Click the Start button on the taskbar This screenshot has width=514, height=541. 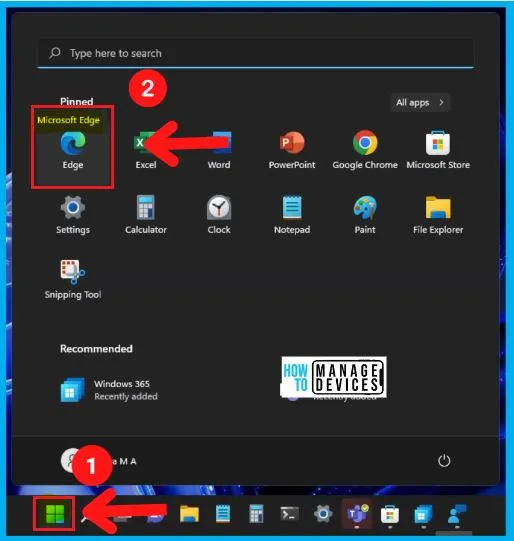coord(55,514)
